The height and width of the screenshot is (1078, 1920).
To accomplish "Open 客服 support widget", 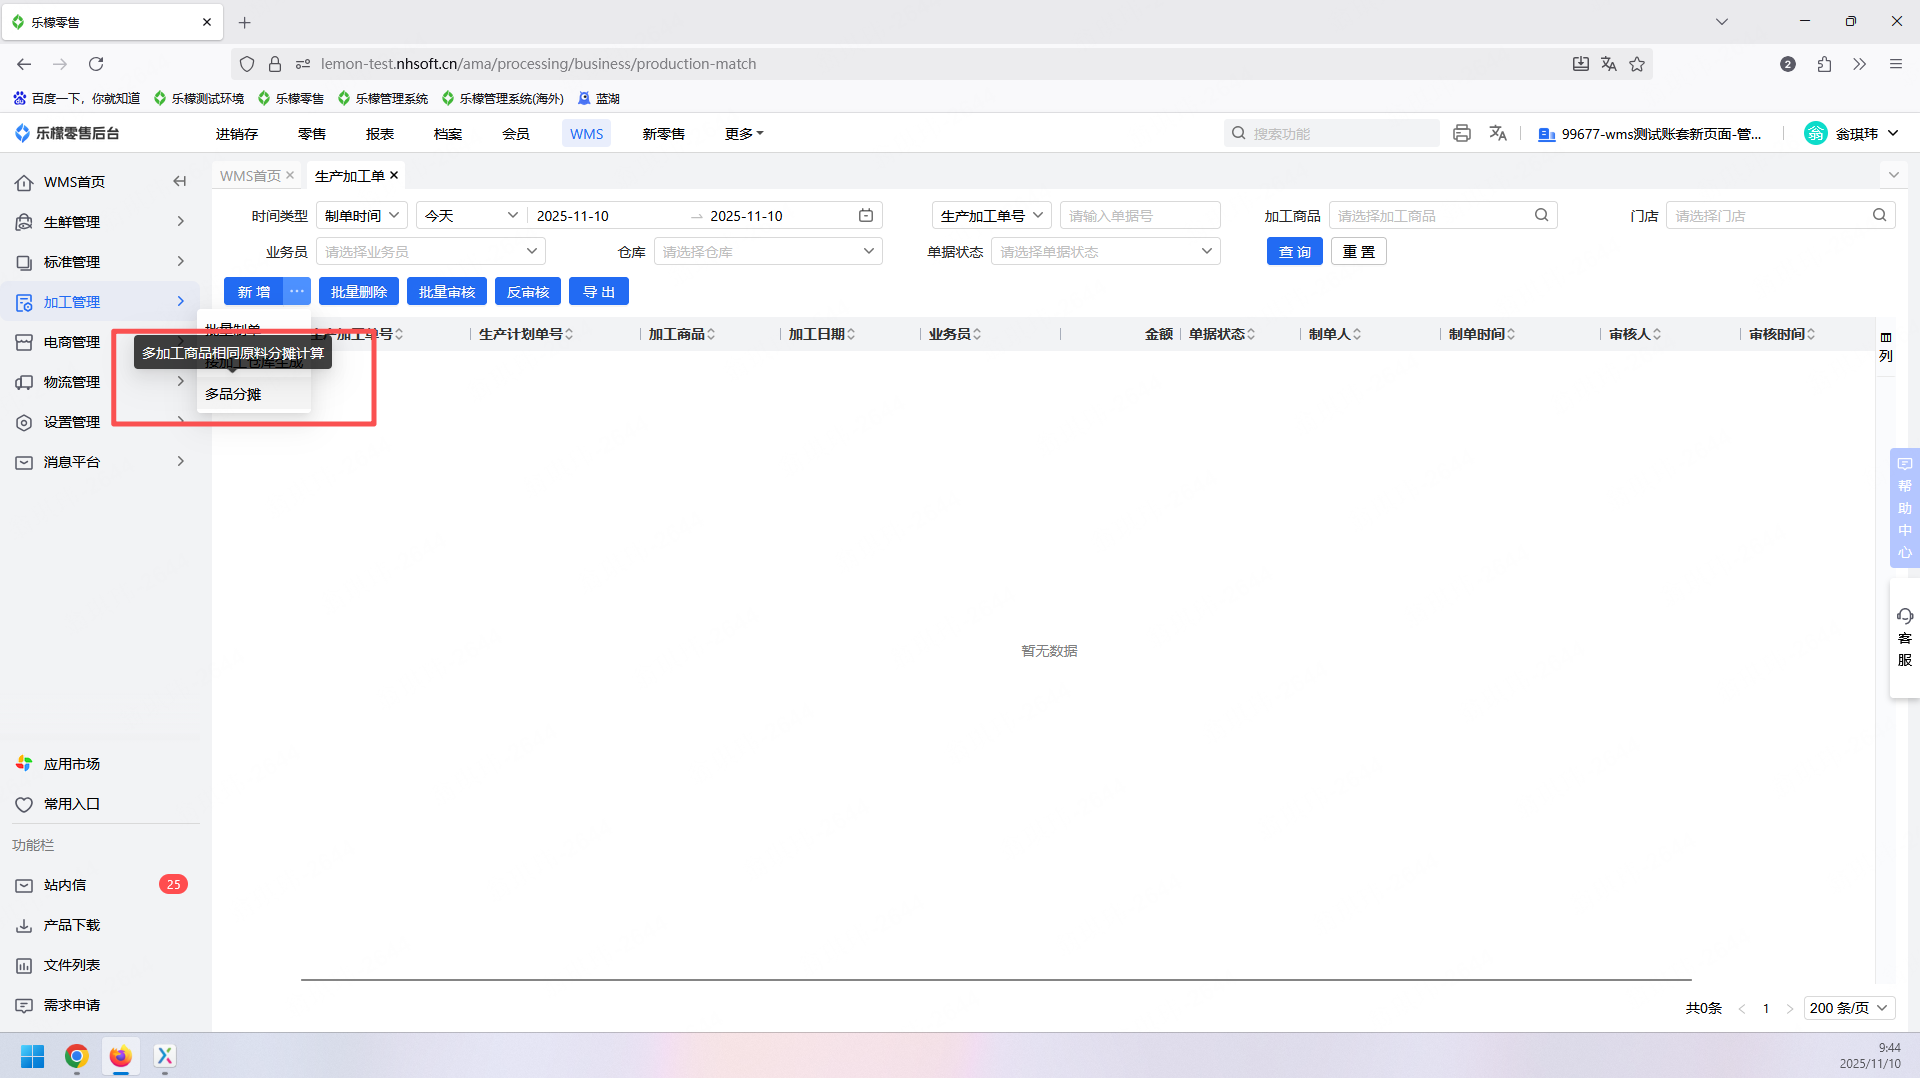I will coord(1905,638).
